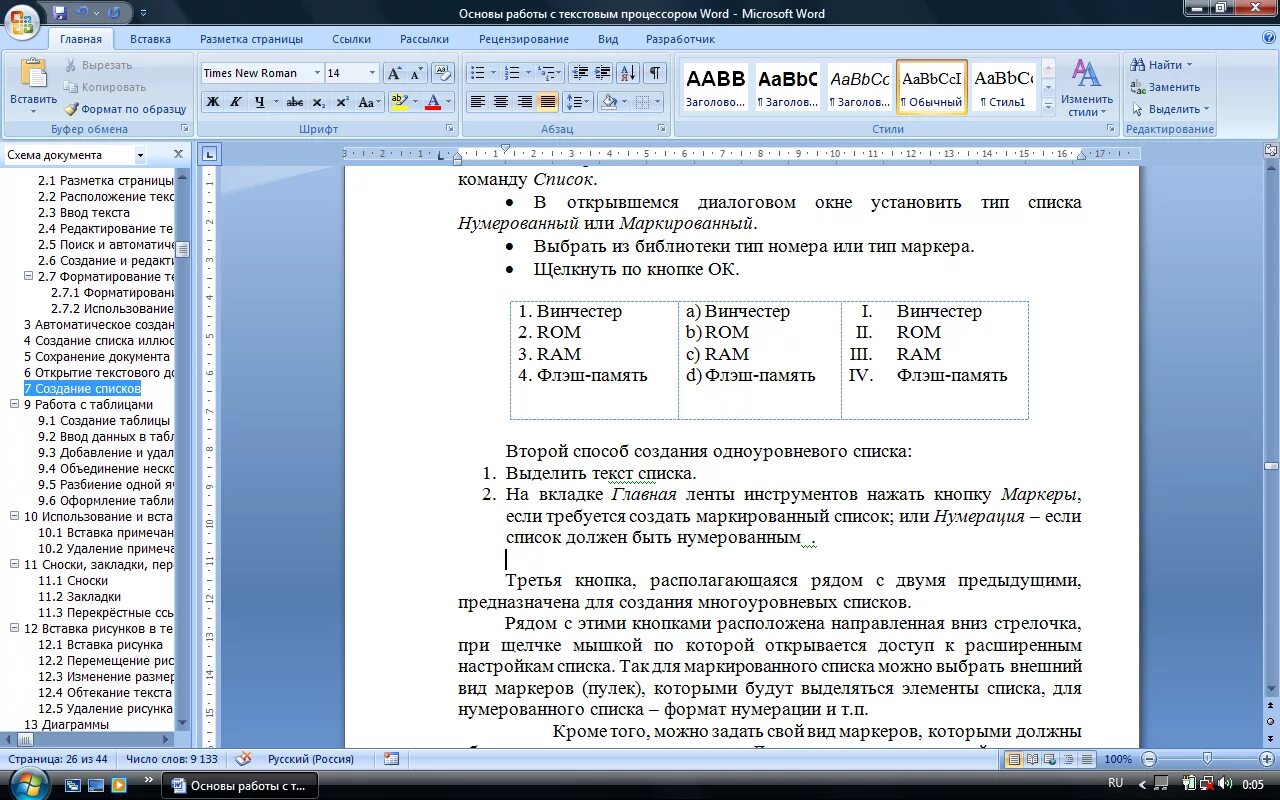1280x800 pixels.
Task: Click the Undo arrow in quick access toolbar
Action: (82, 13)
